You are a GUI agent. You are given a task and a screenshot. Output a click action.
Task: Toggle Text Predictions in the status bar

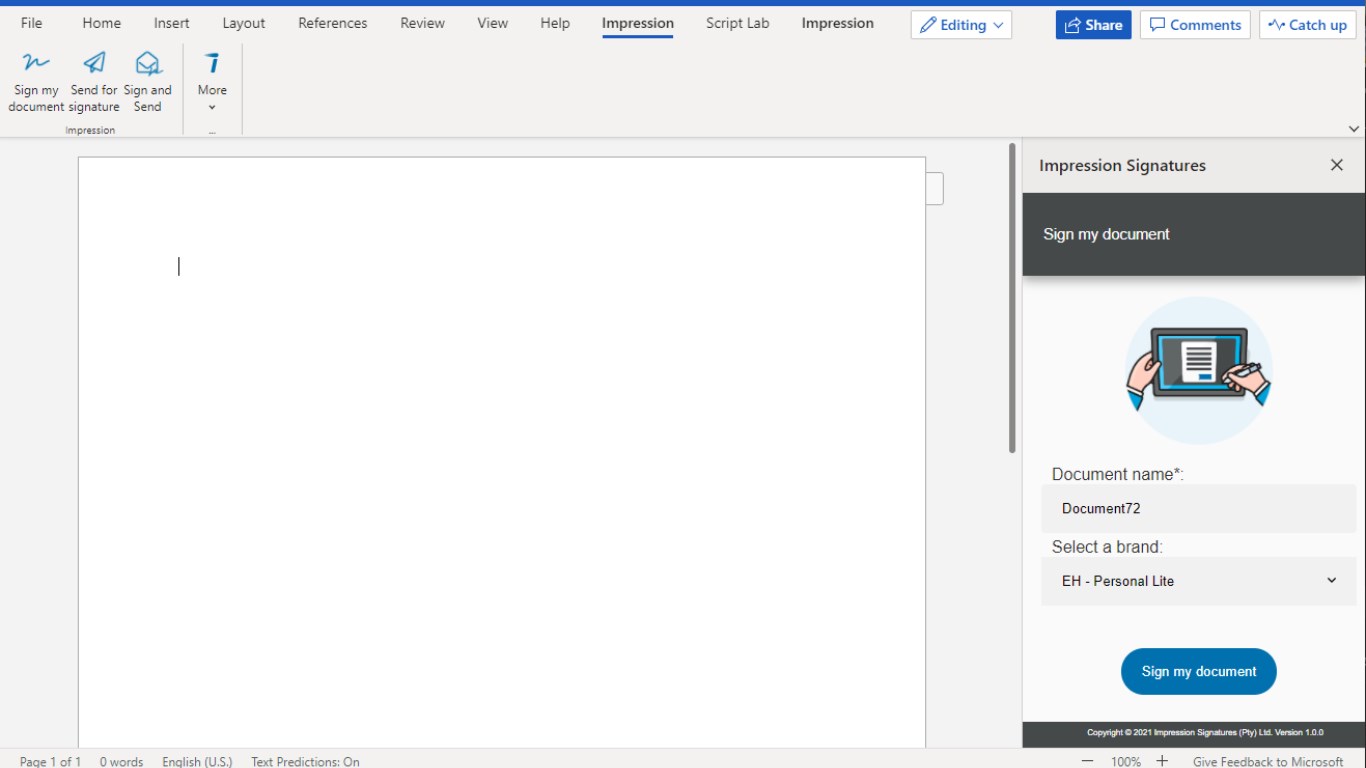point(305,761)
